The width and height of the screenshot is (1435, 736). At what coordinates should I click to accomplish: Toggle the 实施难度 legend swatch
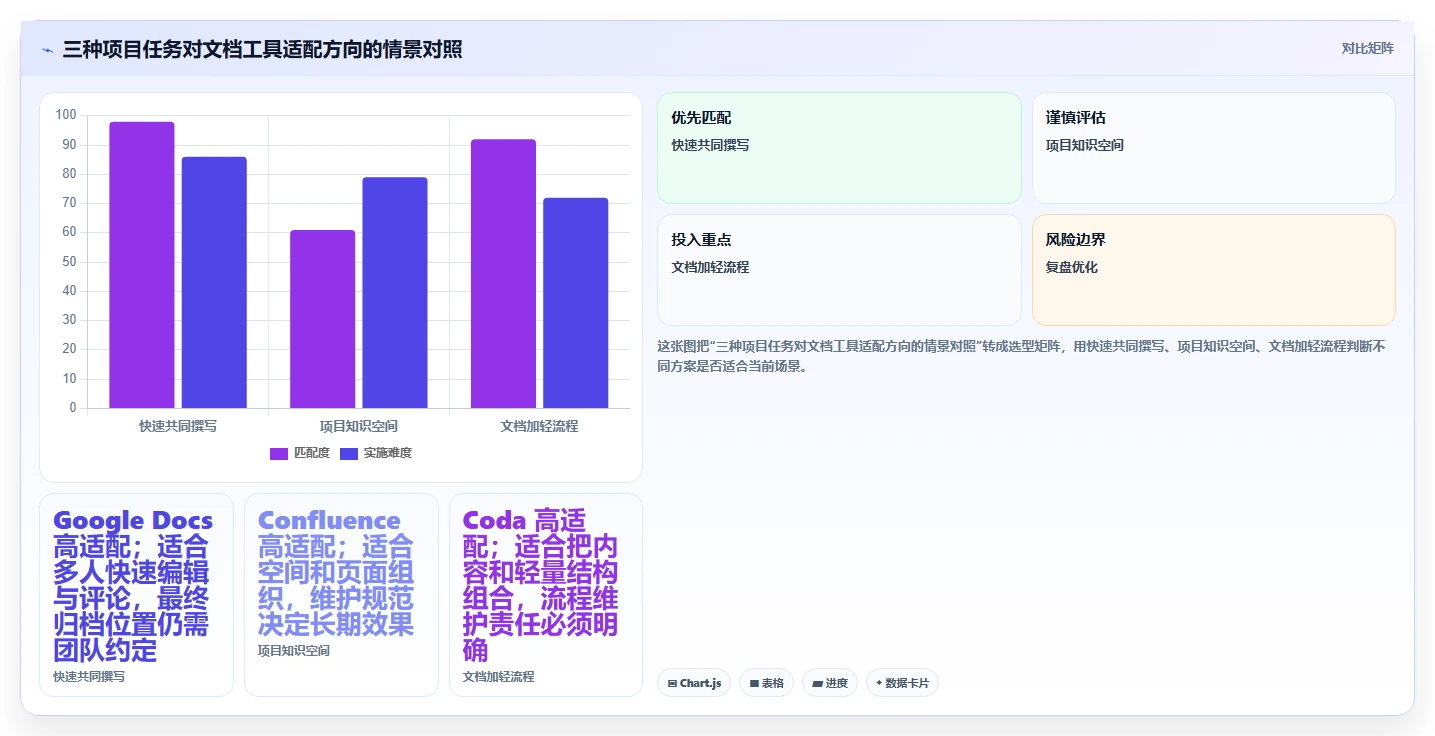click(x=349, y=454)
